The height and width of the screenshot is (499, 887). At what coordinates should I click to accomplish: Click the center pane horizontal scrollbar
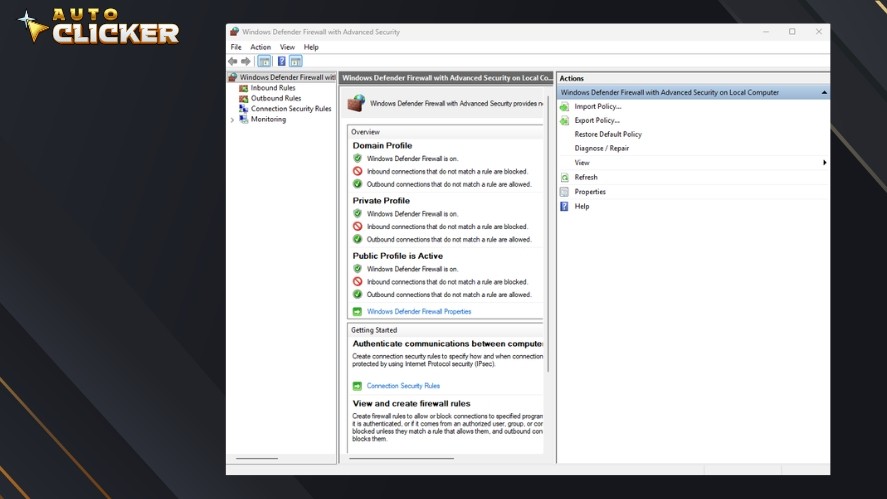pyautogui.click(x=402, y=458)
